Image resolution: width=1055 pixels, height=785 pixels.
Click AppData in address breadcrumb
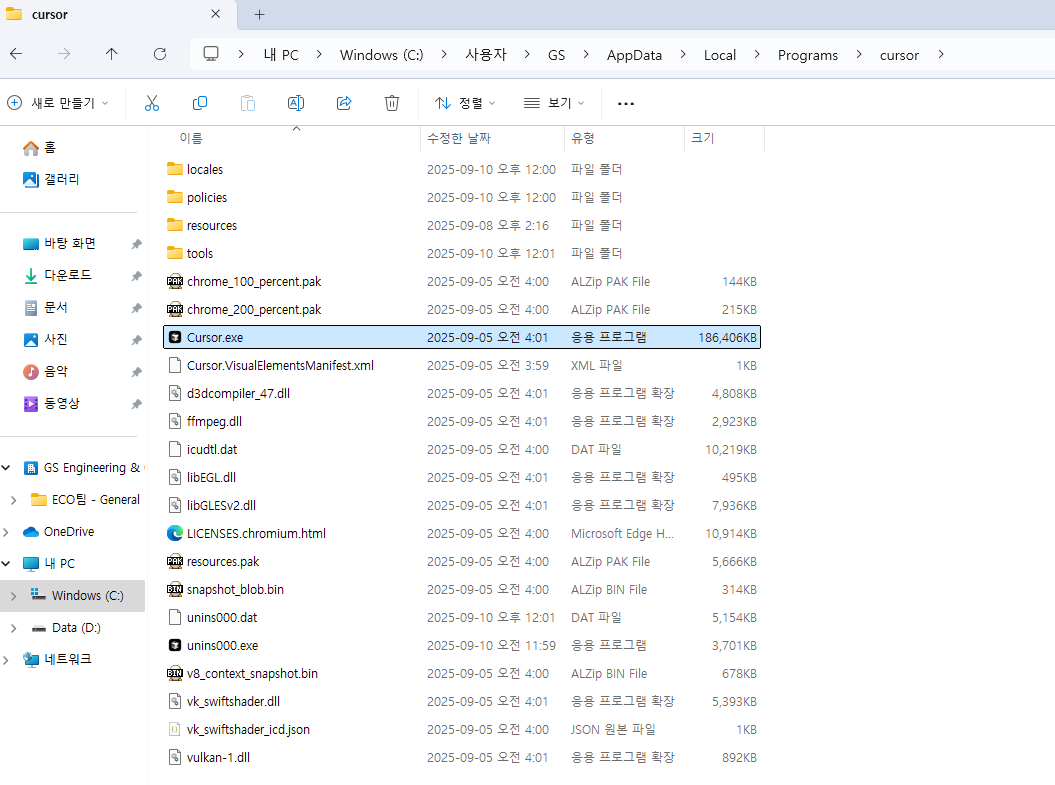(x=634, y=55)
